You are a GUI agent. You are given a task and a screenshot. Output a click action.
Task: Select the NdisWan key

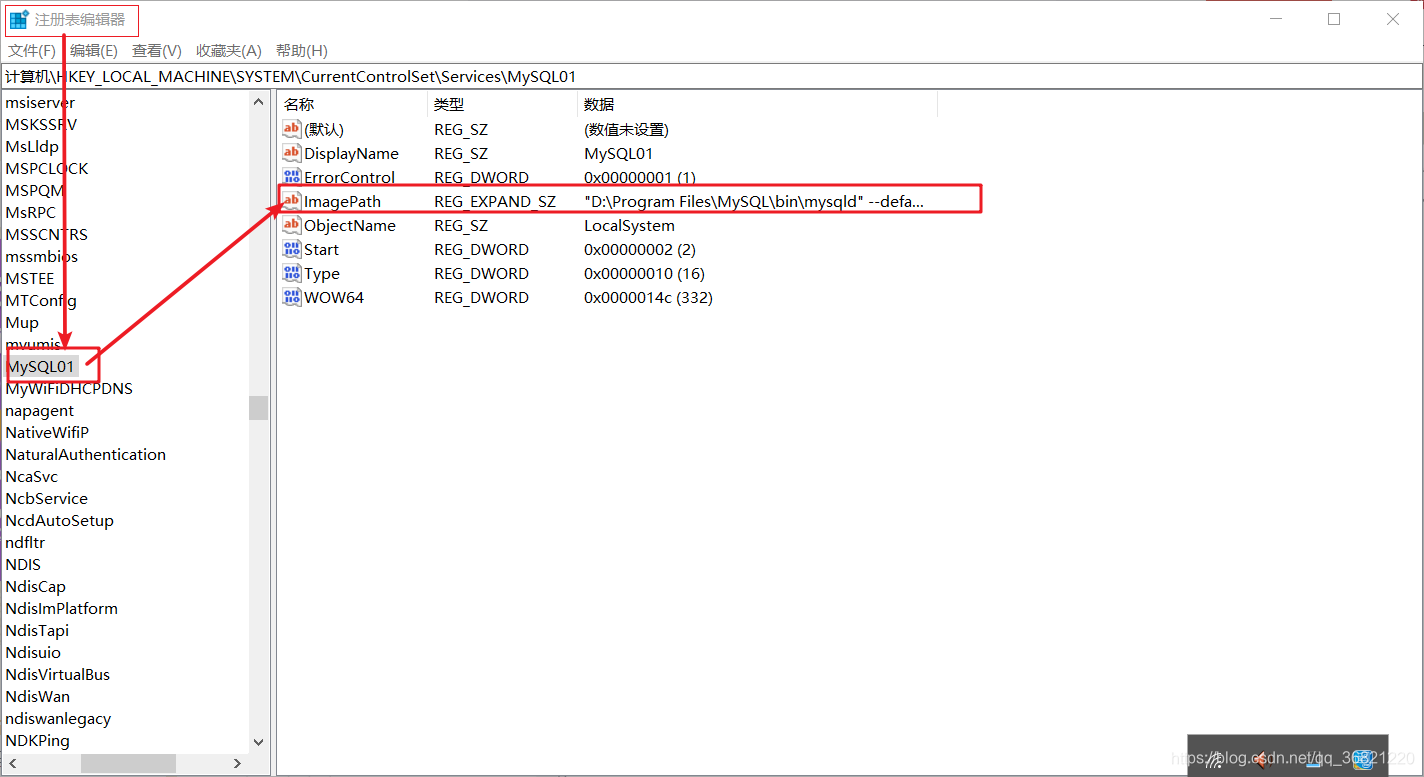point(37,696)
